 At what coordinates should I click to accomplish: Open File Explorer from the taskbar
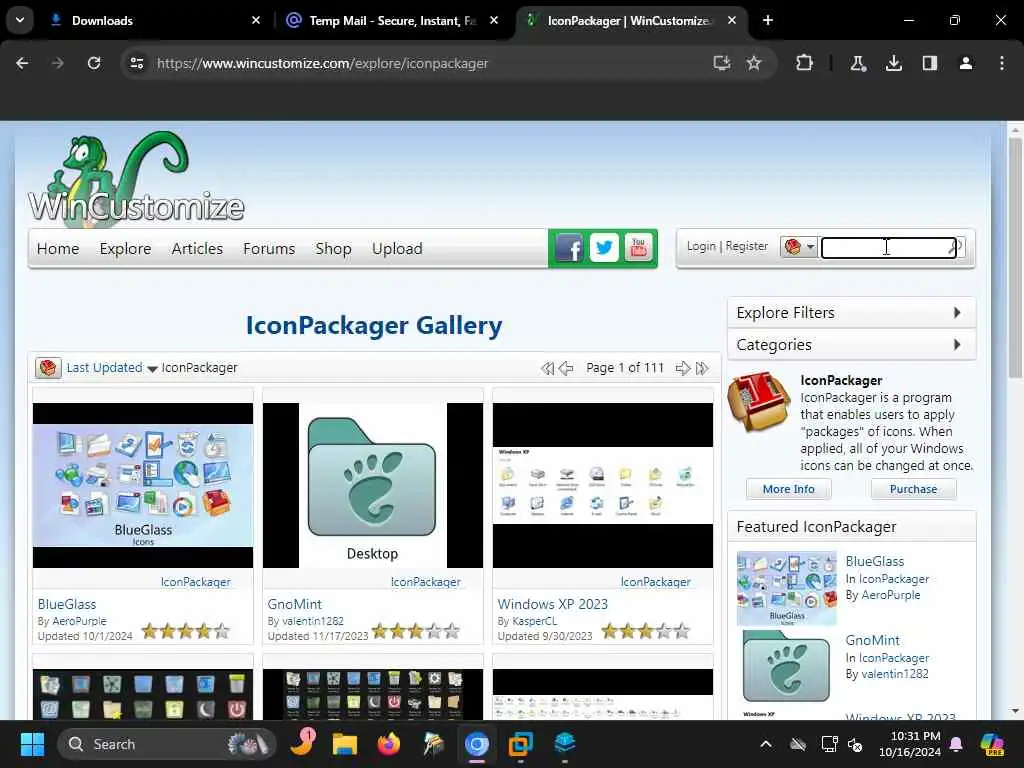tap(345, 744)
